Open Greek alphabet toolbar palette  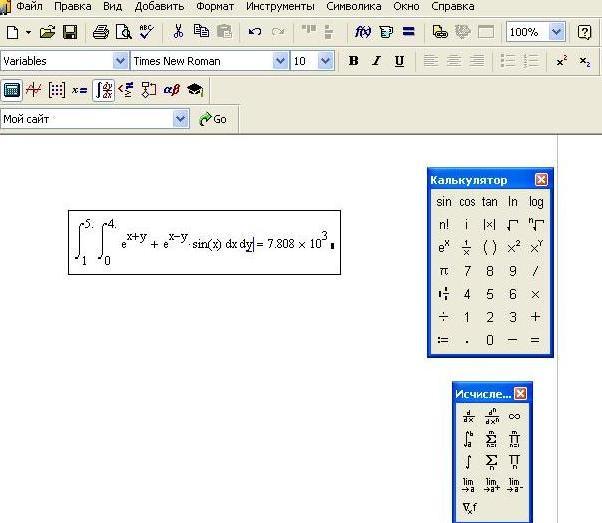point(172,90)
